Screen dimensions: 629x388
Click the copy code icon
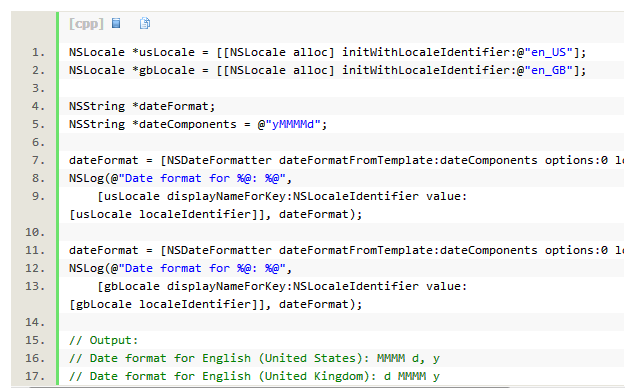(145, 23)
